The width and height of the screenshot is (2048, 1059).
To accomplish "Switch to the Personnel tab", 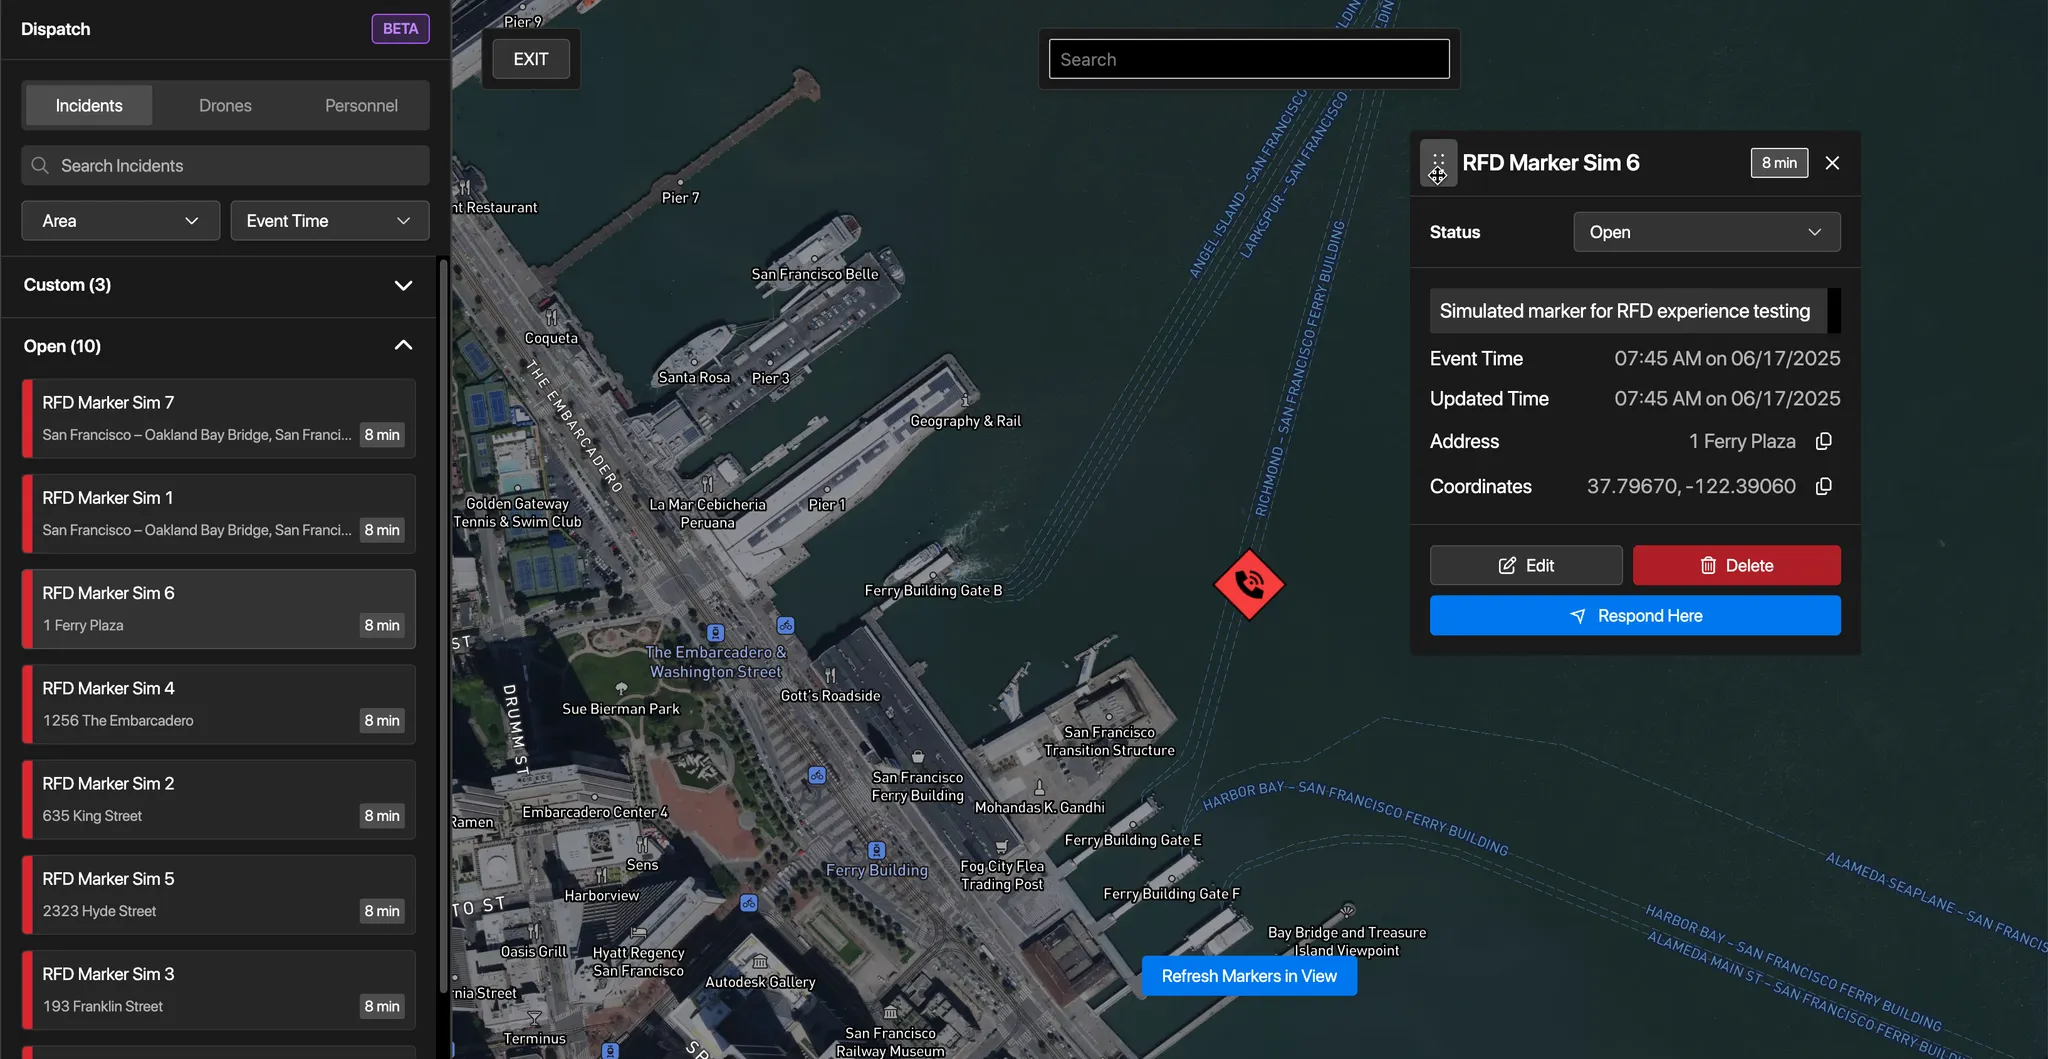I will tap(361, 106).
